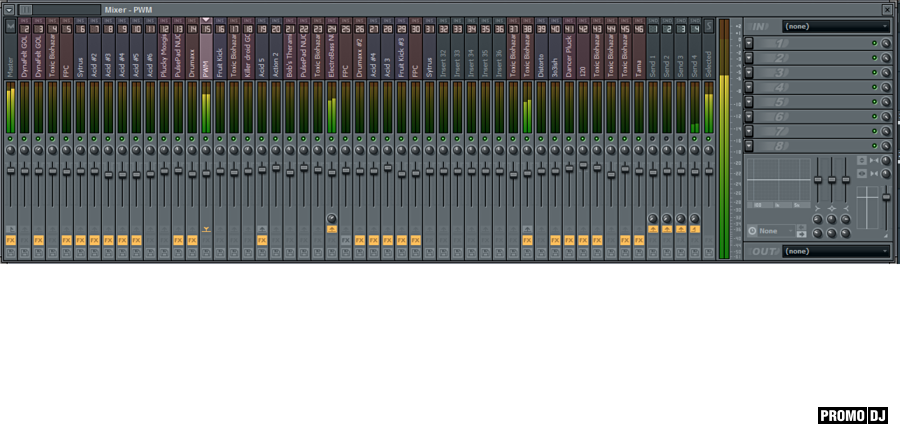Image resolution: width=900 pixels, height=440 pixels.
Task: Mute the PWM track 15 green LED
Action: point(206,139)
